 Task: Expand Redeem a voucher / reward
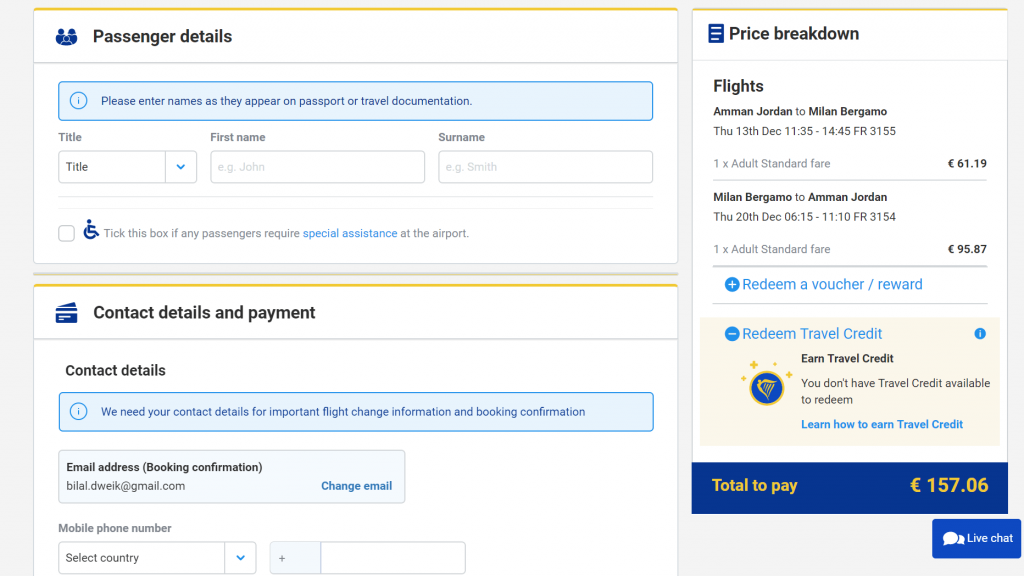(822, 285)
